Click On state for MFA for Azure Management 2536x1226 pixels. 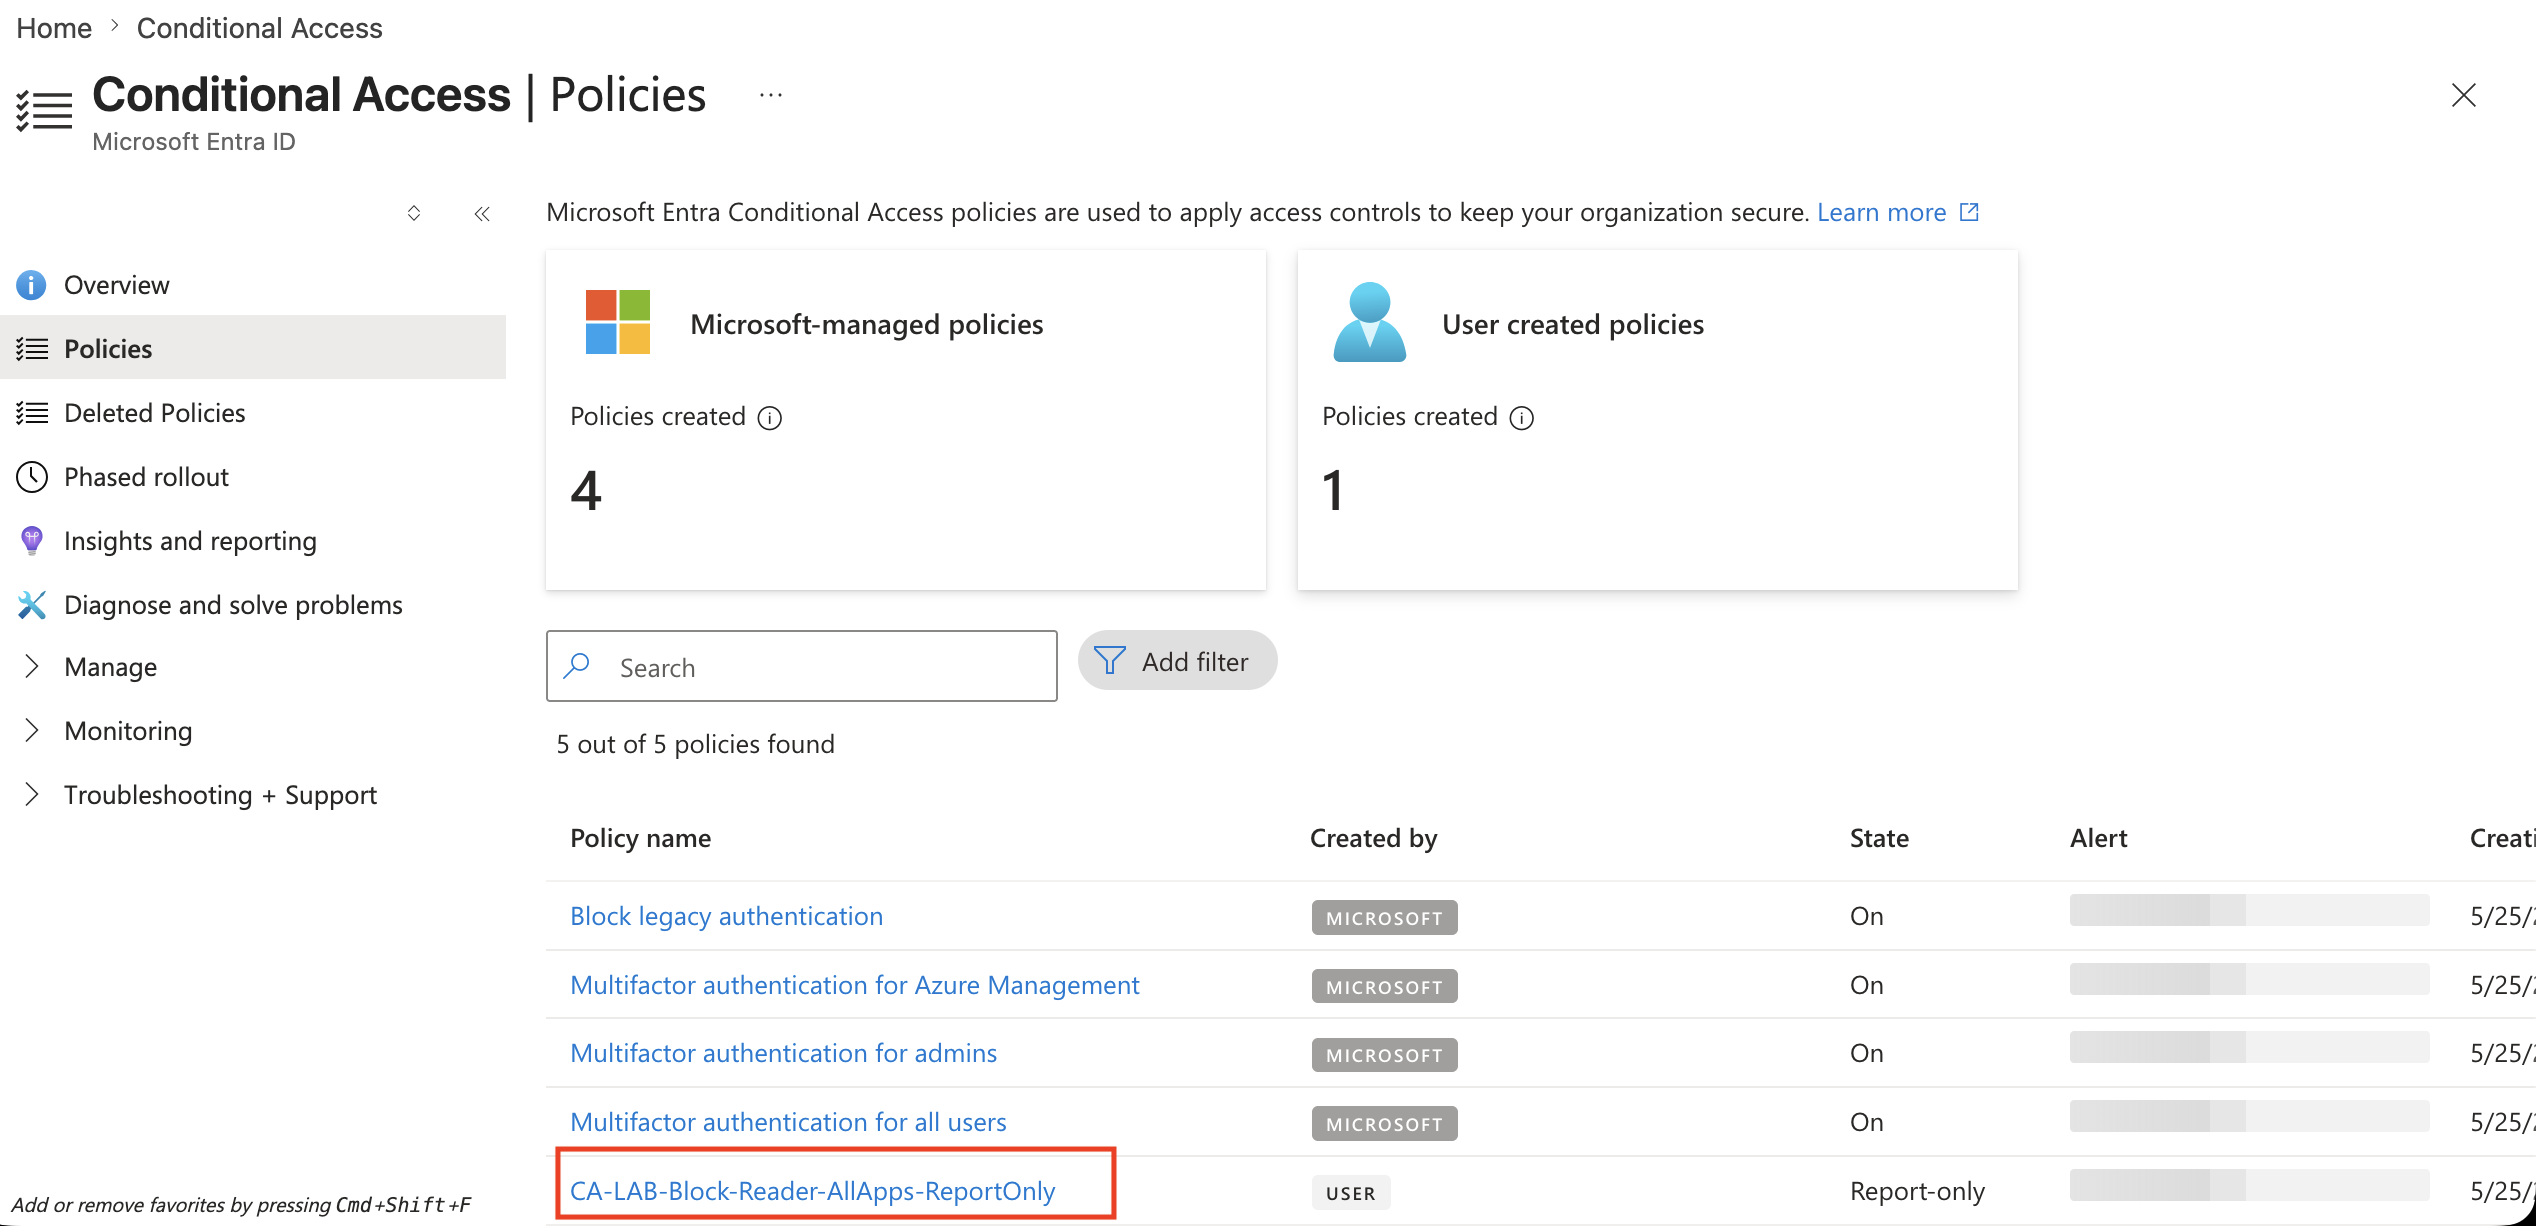coord(1867,985)
